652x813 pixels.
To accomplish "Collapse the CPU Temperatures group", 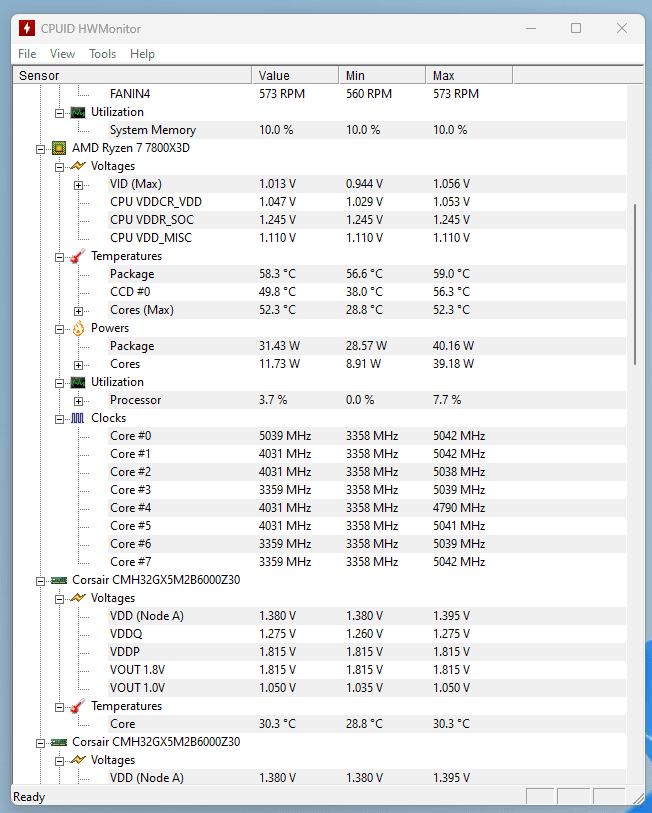I will 60,257.
